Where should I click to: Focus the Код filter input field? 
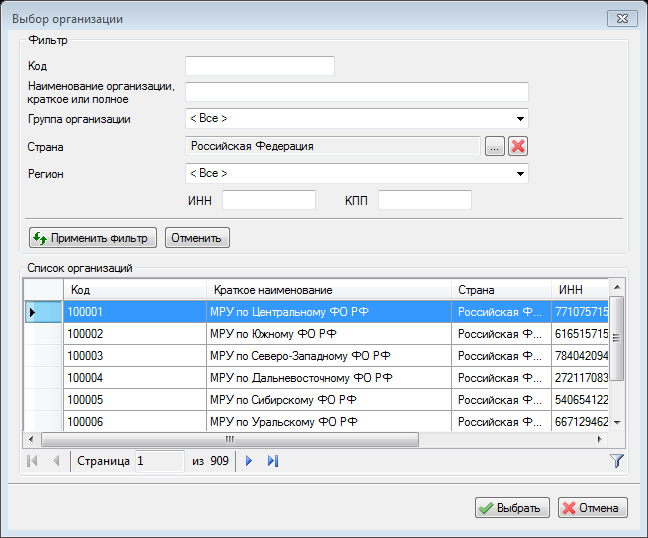260,66
